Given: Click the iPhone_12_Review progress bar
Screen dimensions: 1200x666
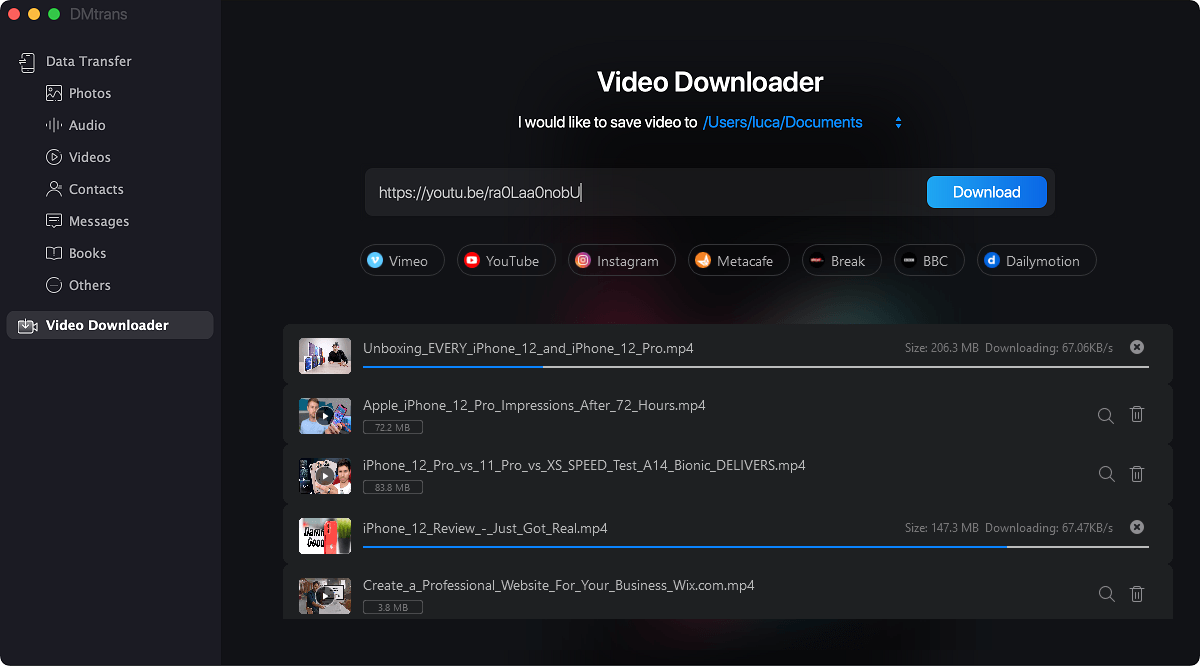Looking at the screenshot, I should click(756, 547).
